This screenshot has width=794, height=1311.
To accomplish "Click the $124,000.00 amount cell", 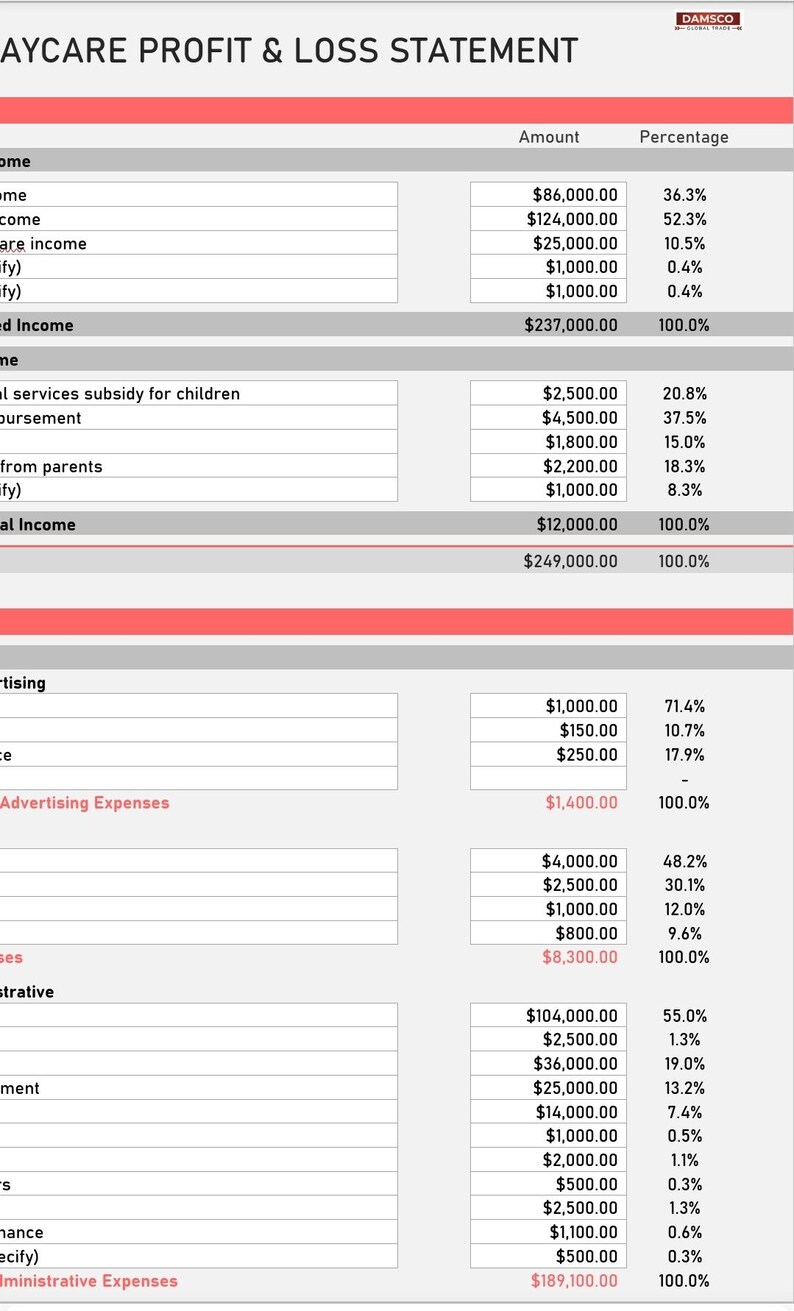I will (x=548, y=219).
